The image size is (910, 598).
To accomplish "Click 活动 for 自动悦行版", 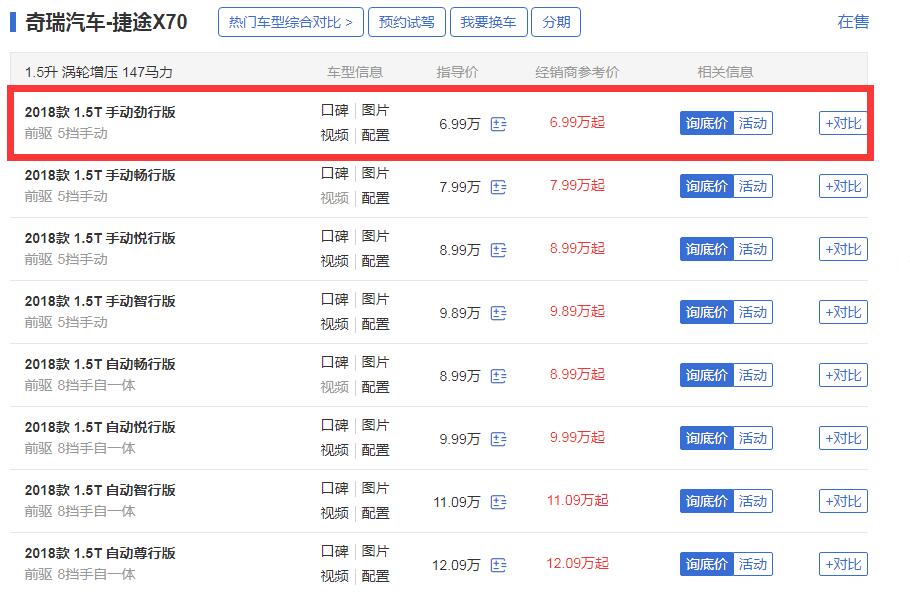I will click(753, 438).
